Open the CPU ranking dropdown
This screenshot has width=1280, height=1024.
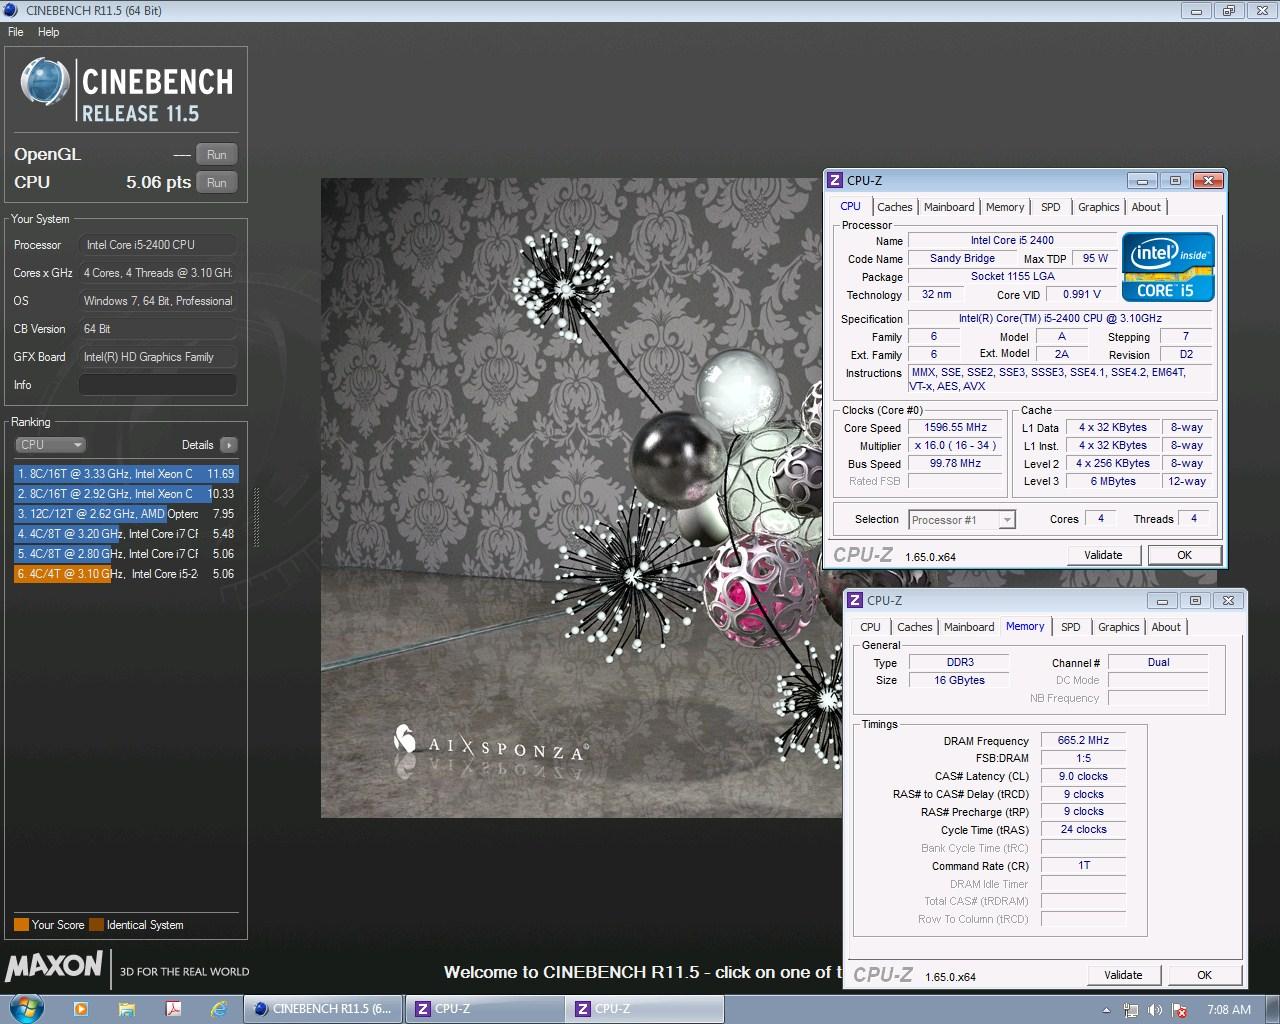tap(50, 445)
